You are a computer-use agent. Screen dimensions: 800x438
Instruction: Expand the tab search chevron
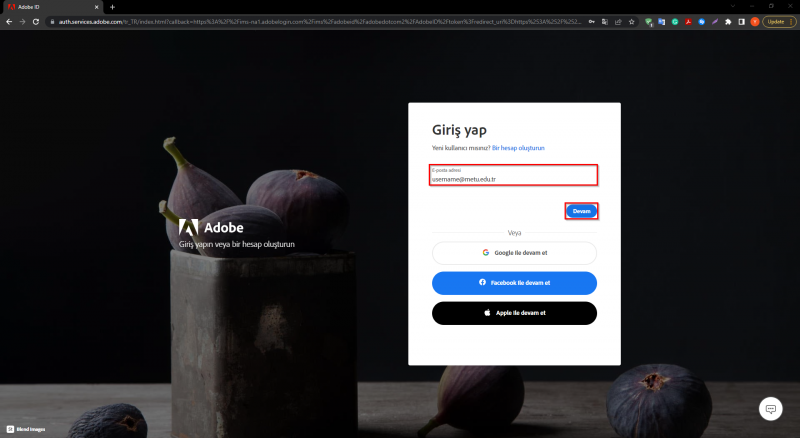[733, 6]
